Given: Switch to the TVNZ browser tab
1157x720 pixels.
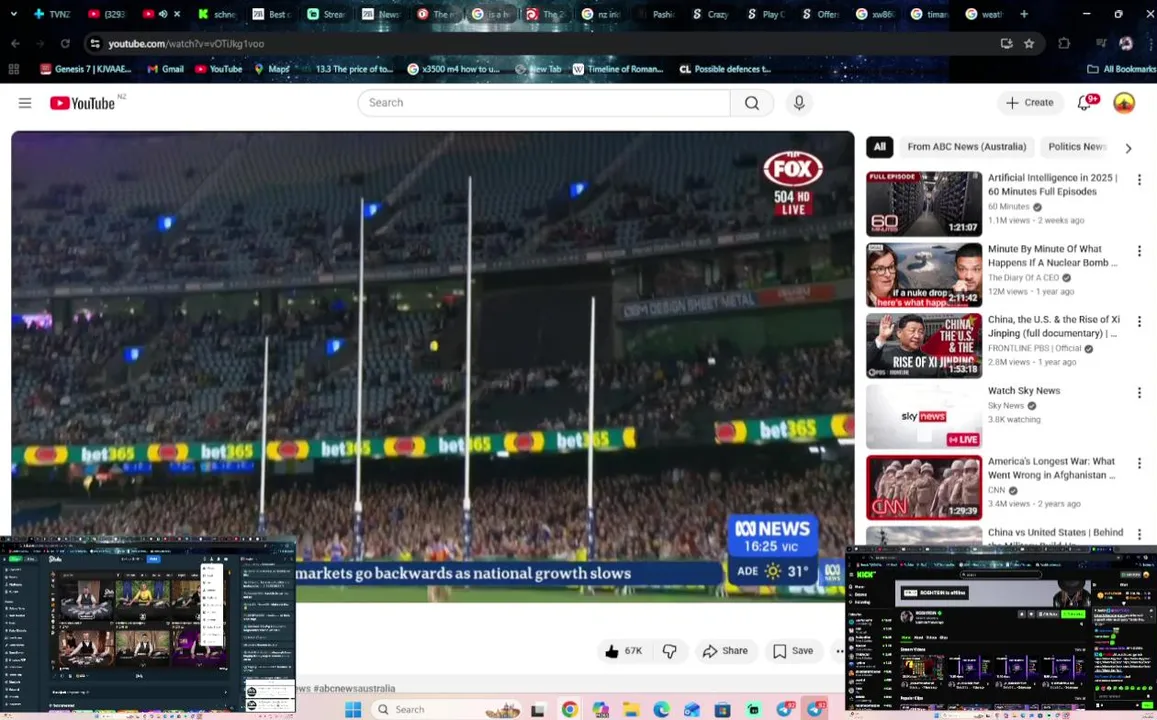Looking at the screenshot, I should pyautogui.click(x=52, y=14).
